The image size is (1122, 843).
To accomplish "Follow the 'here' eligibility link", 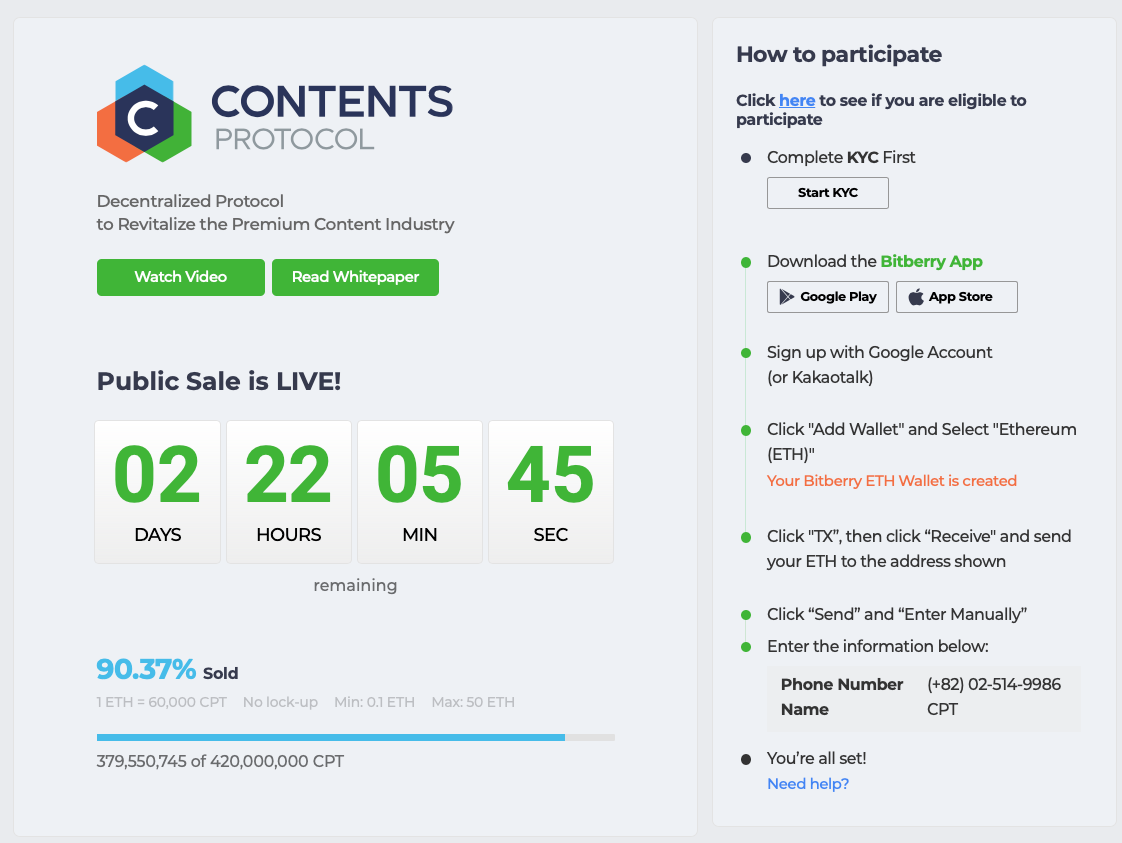I will (796, 101).
